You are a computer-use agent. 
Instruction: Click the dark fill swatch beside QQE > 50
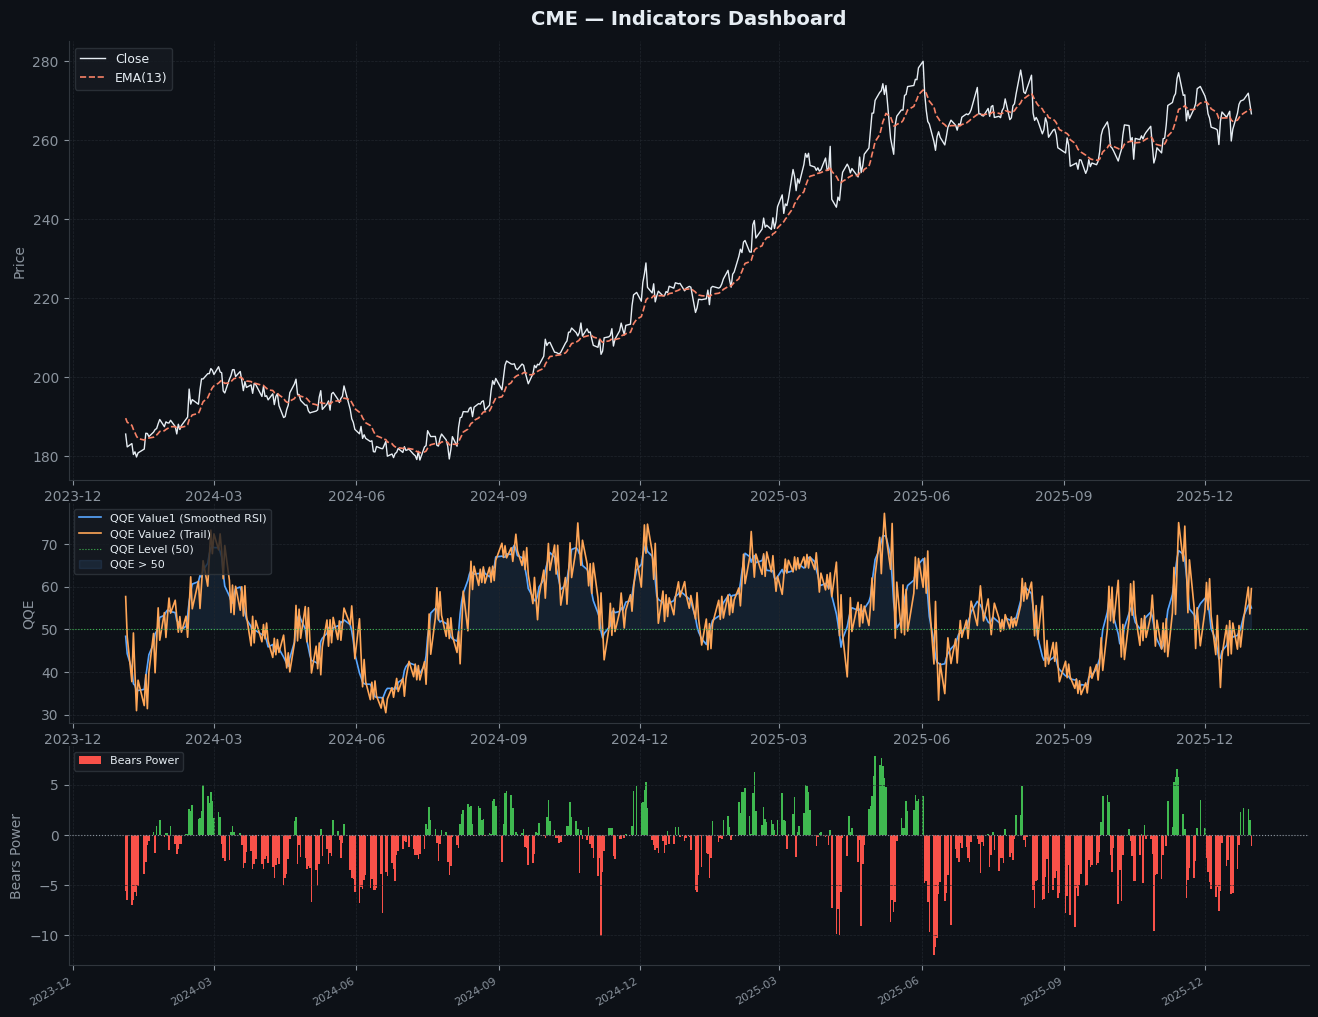(x=90, y=564)
